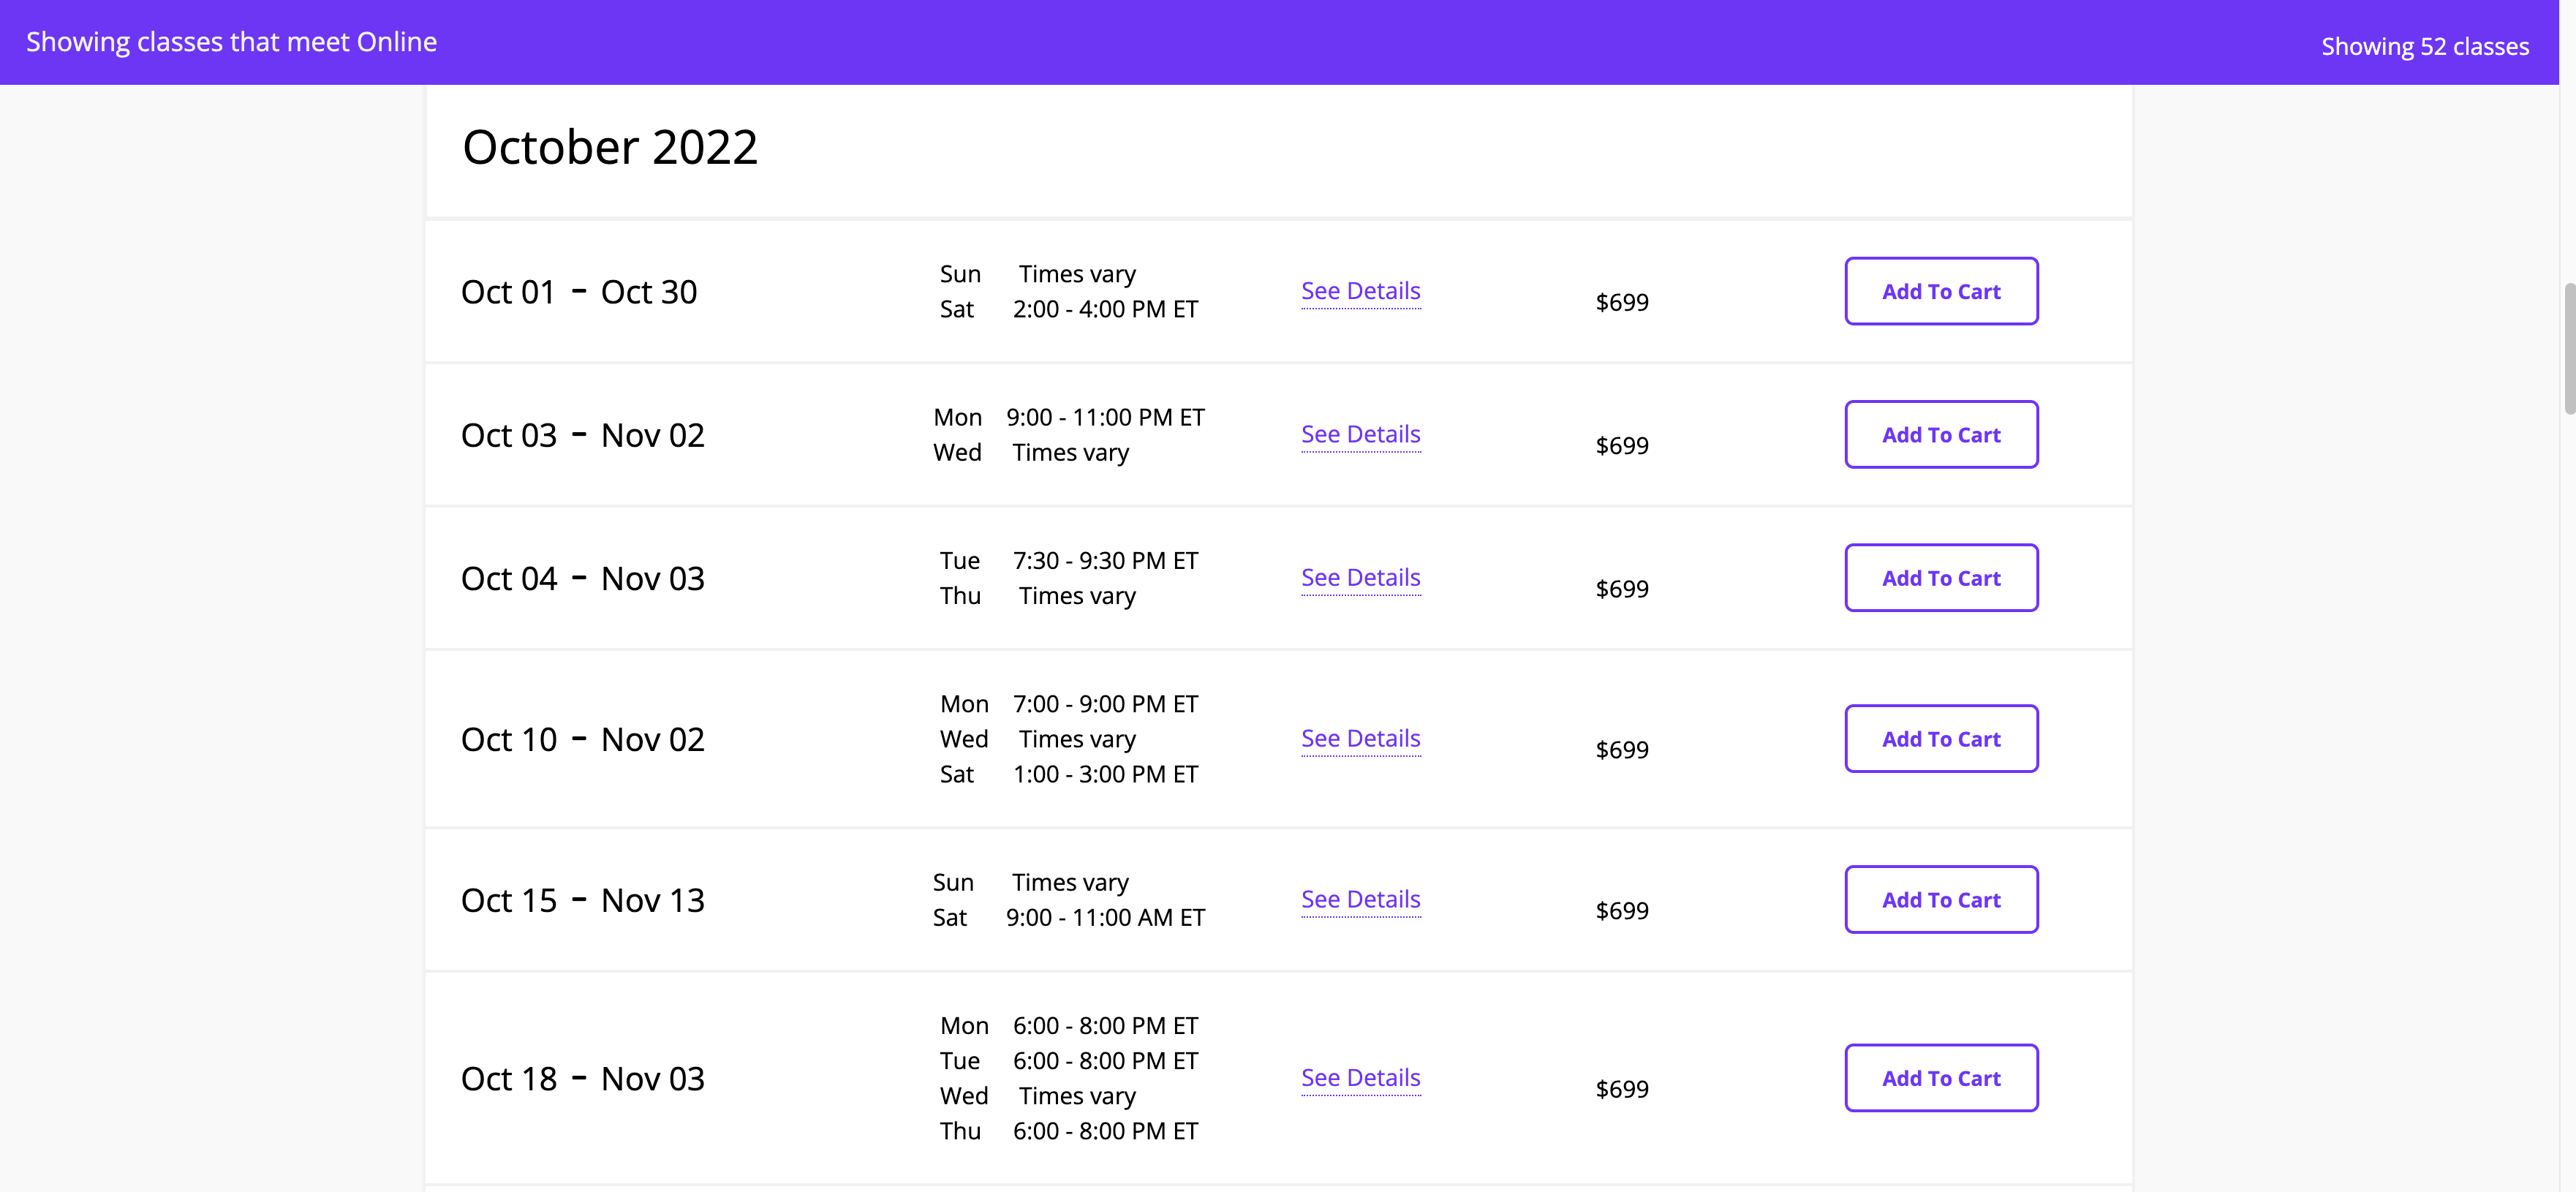View details of the Oct 18 – Nov 03 class
This screenshot has width=2576, height=1192.
point(1360,1078)
